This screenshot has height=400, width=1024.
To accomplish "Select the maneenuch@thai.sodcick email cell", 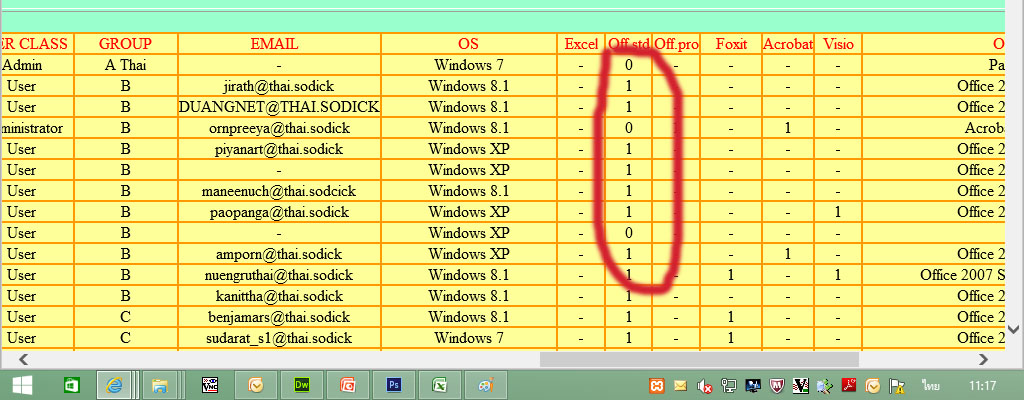I will (x=279, y=191).
